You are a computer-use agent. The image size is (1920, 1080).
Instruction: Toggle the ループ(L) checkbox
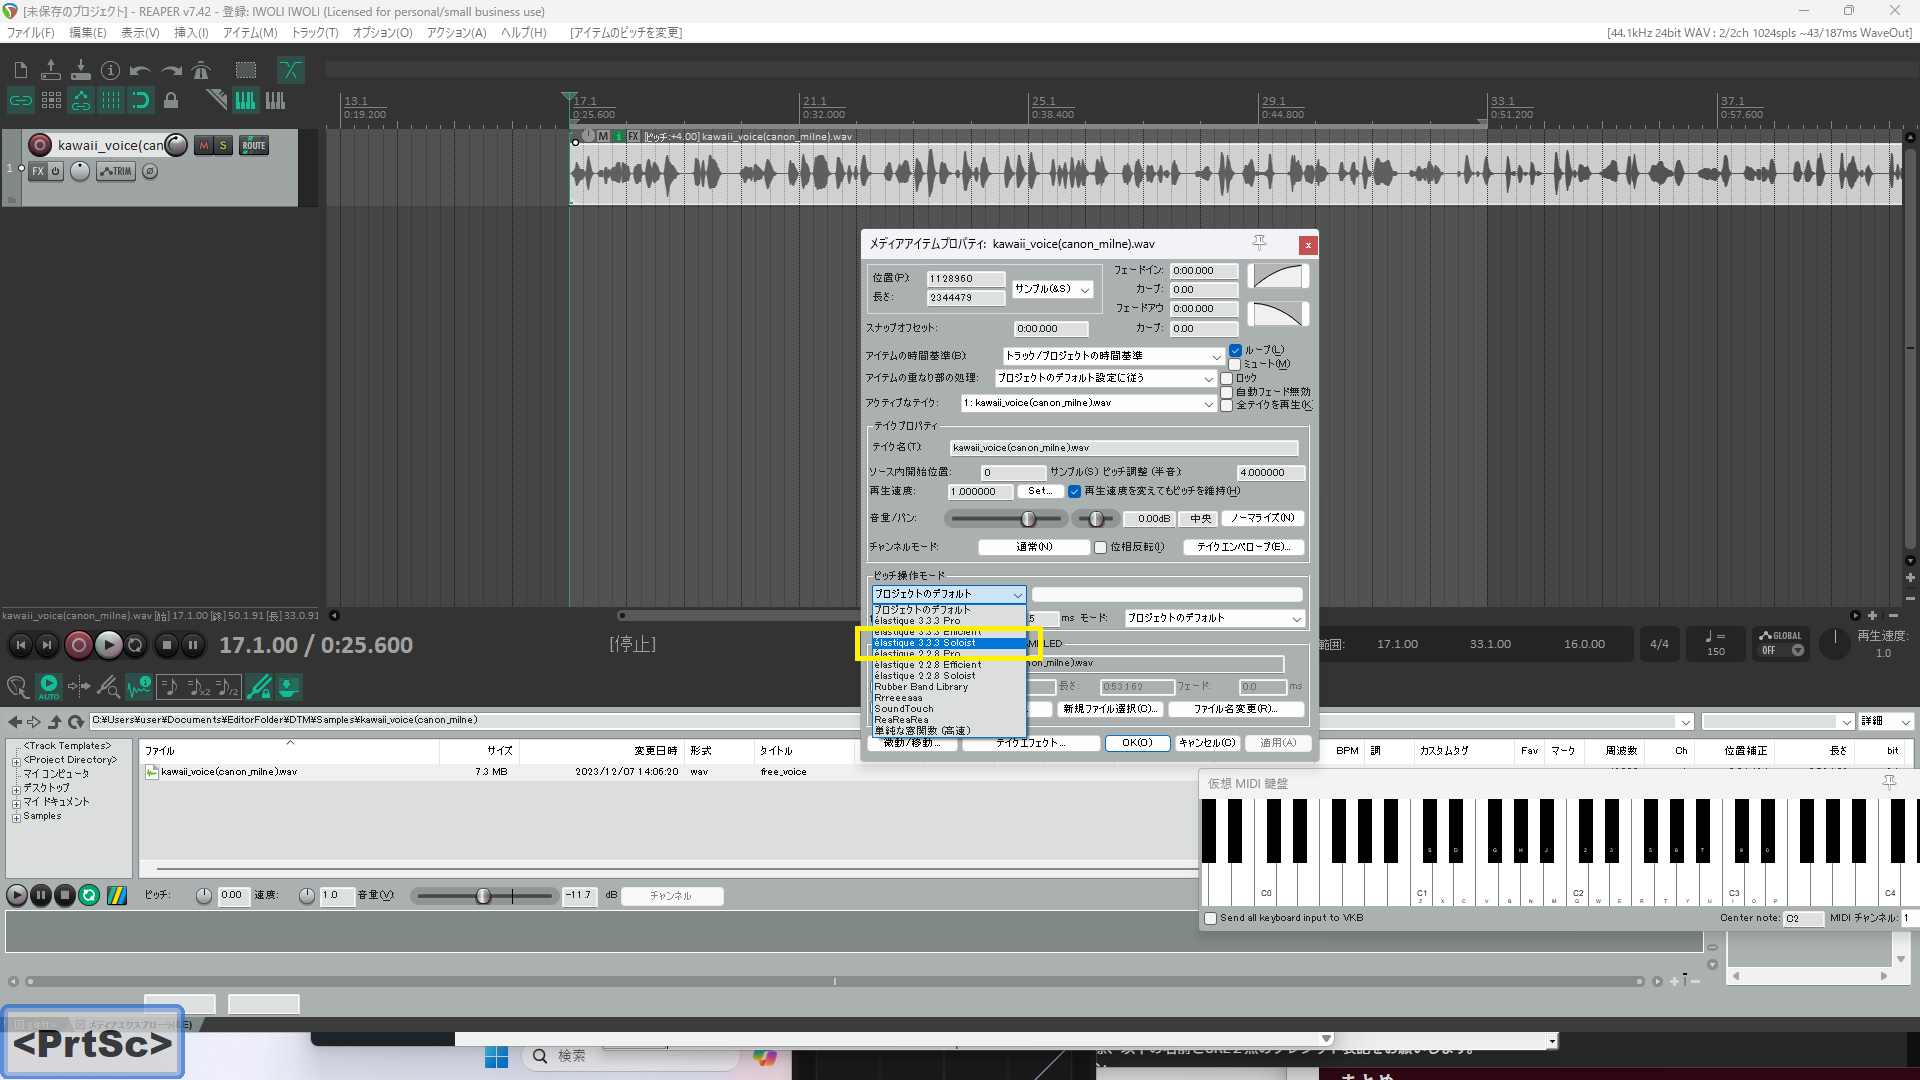1235,350
